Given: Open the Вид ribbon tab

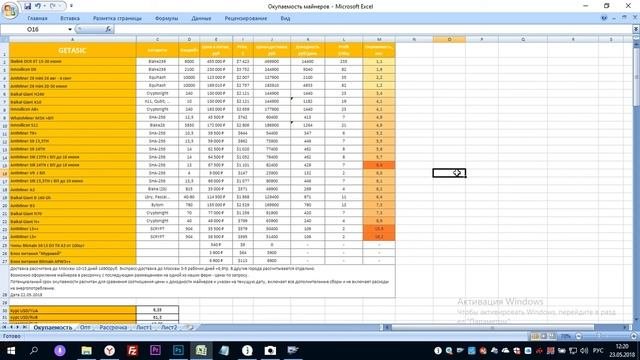Looking at the screenshot, I should (285, 18).
